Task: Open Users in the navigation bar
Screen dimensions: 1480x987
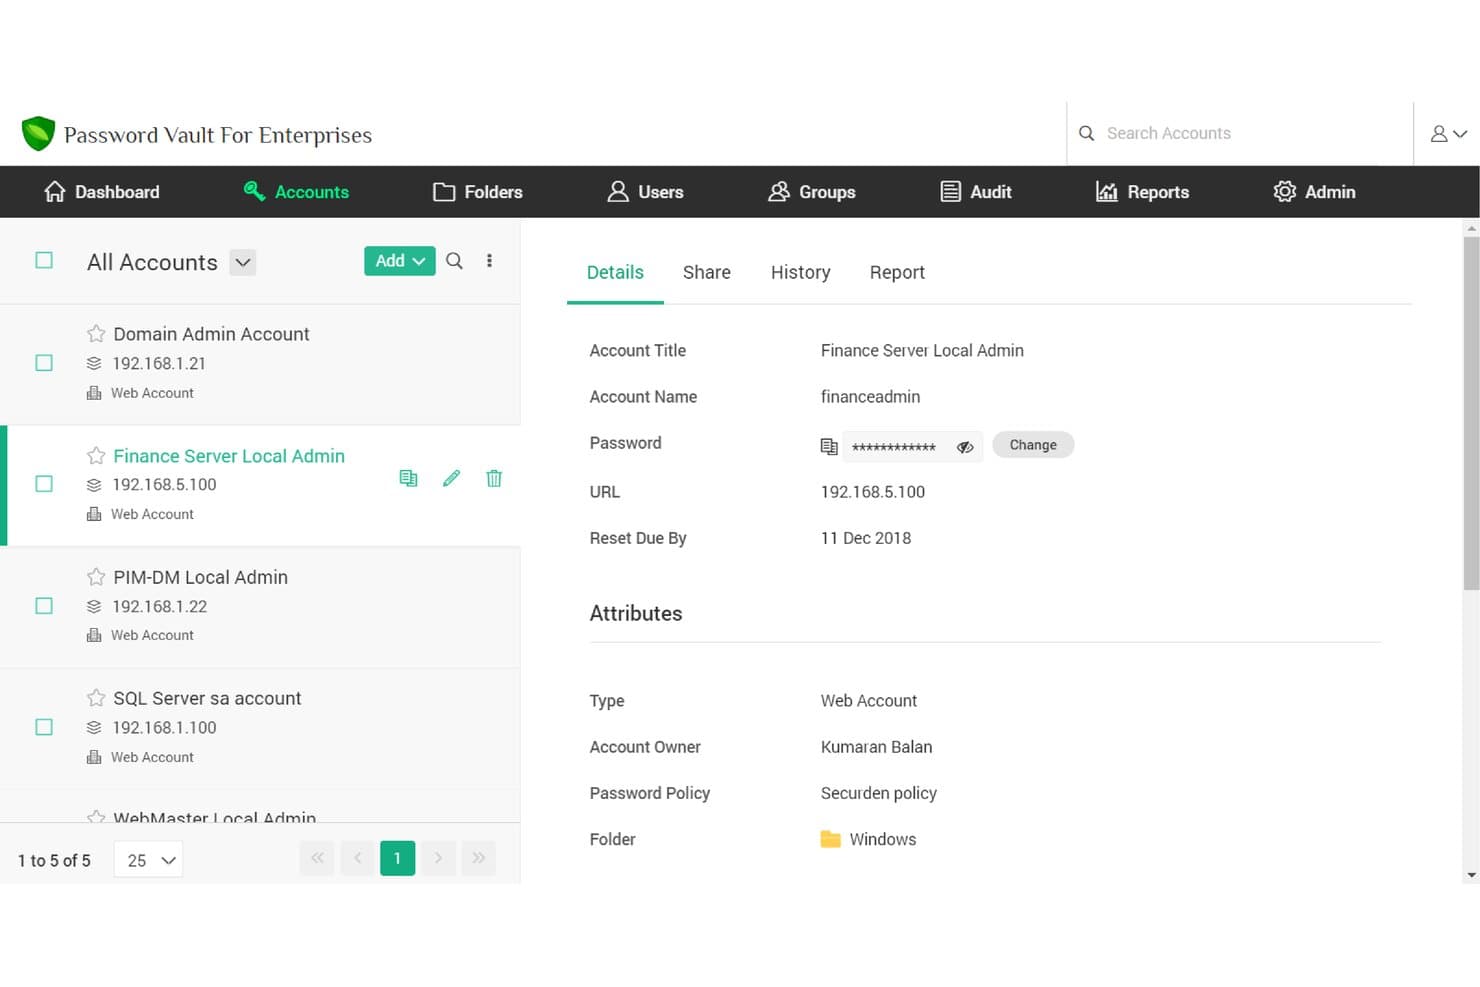Action: click(646, 192)
